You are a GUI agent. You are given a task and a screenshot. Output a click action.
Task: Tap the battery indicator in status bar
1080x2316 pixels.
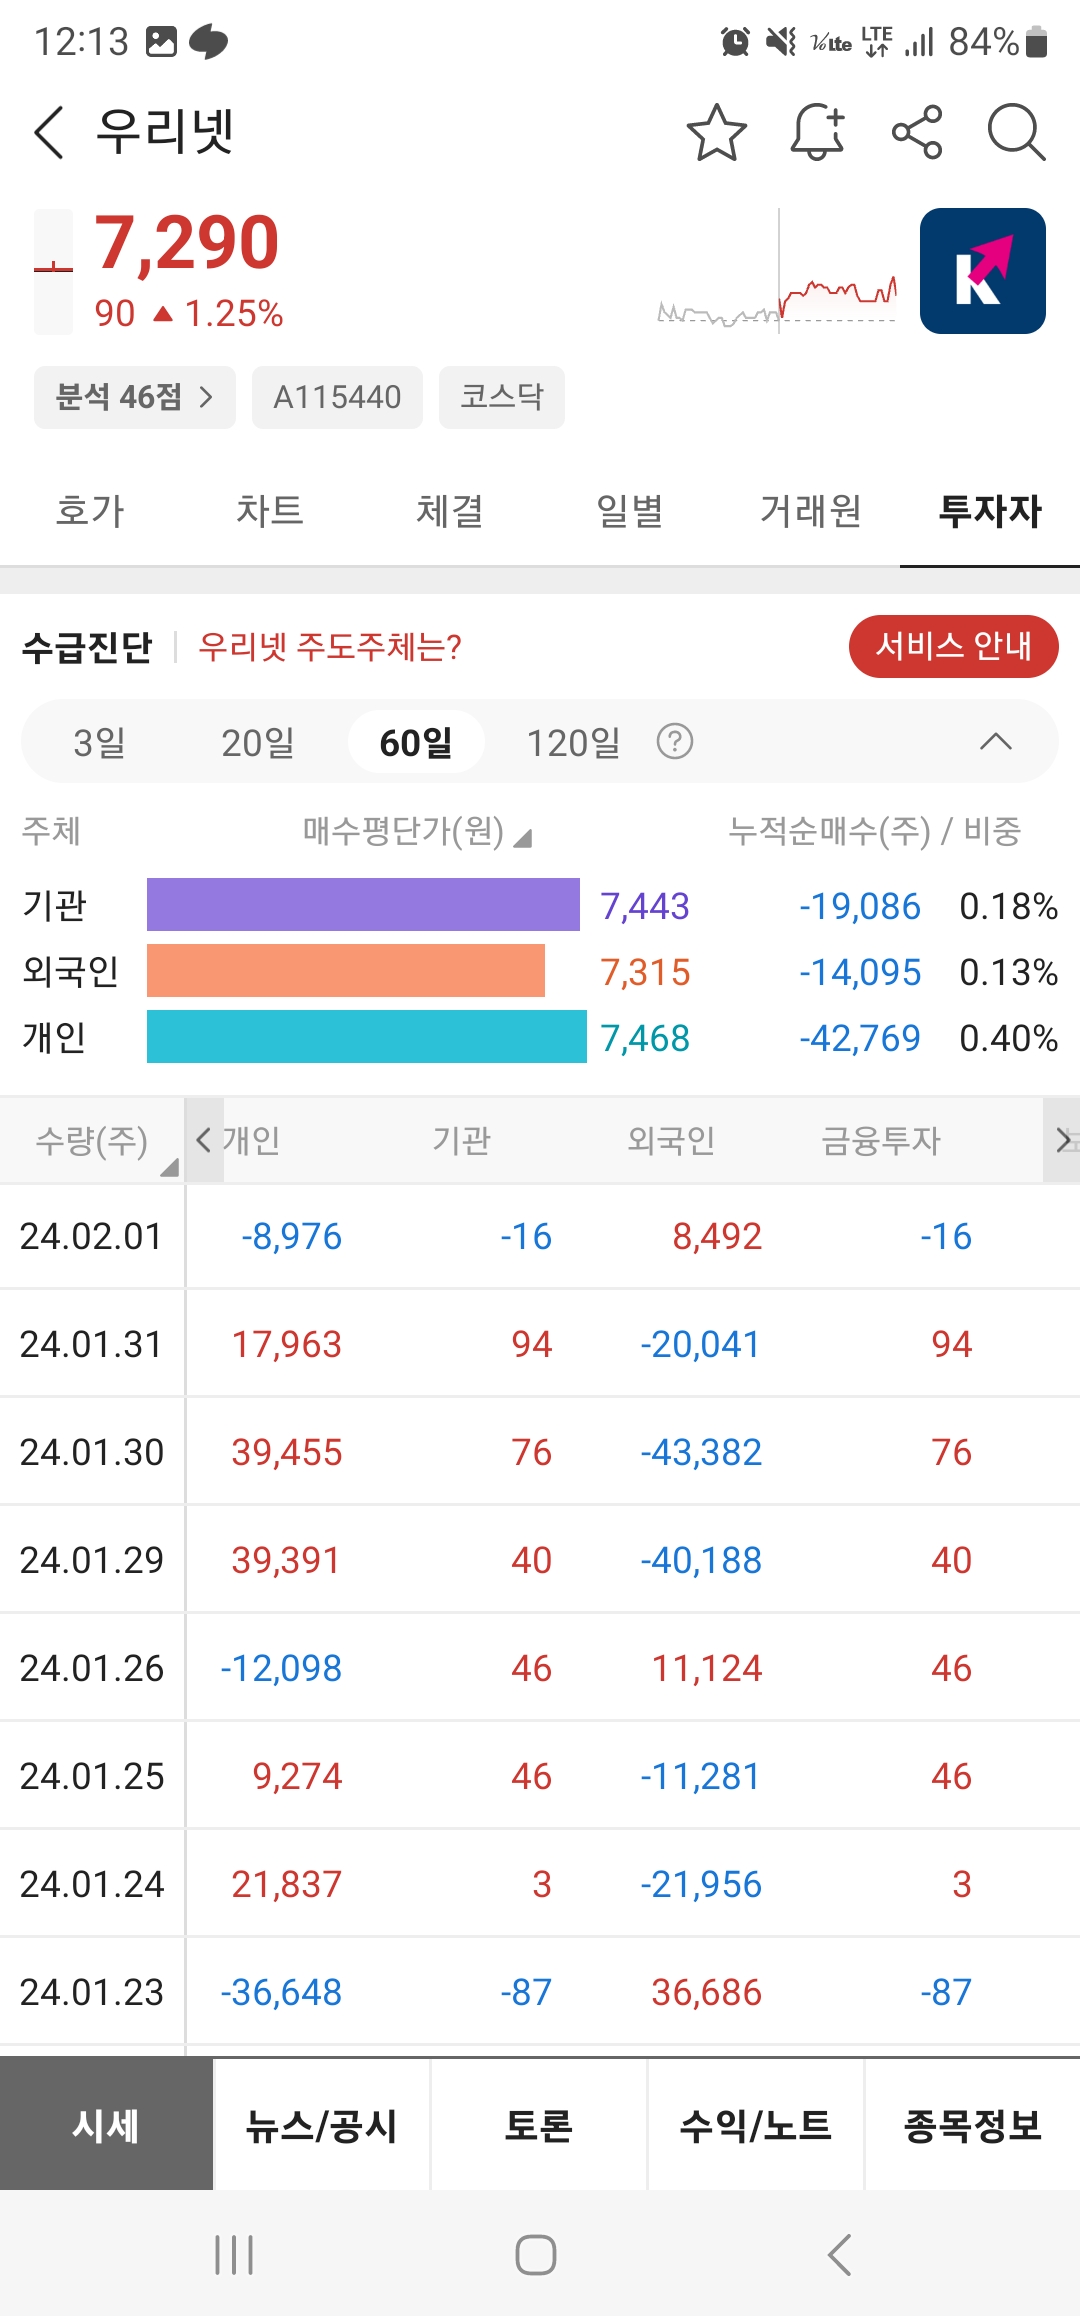coord(1037,42)
